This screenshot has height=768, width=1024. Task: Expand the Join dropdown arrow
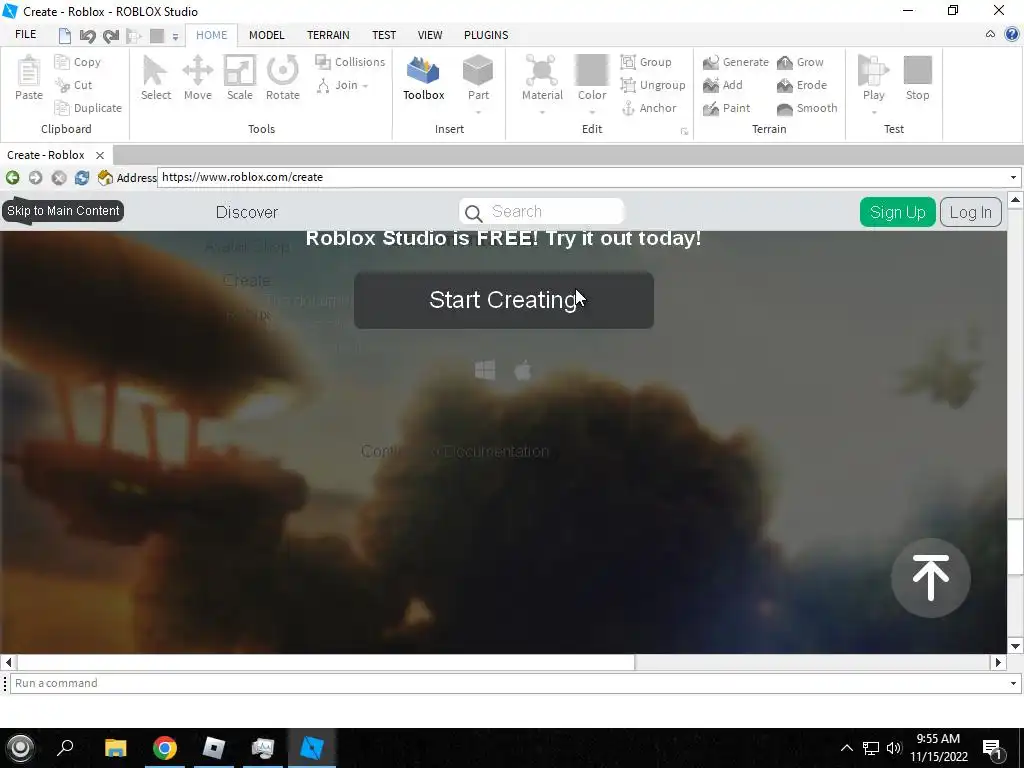click(x=365, y=86)
